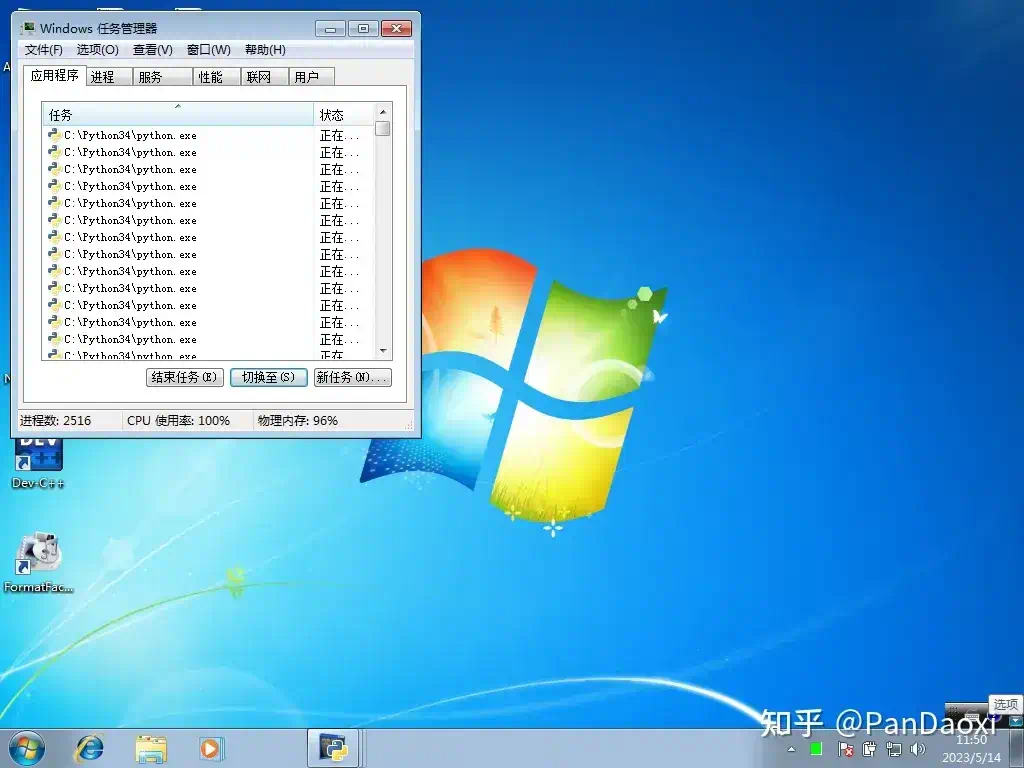Screen dimensions: 1024x768
Task: Click the 新任务(N) button
Action: [x=351, y=378]
